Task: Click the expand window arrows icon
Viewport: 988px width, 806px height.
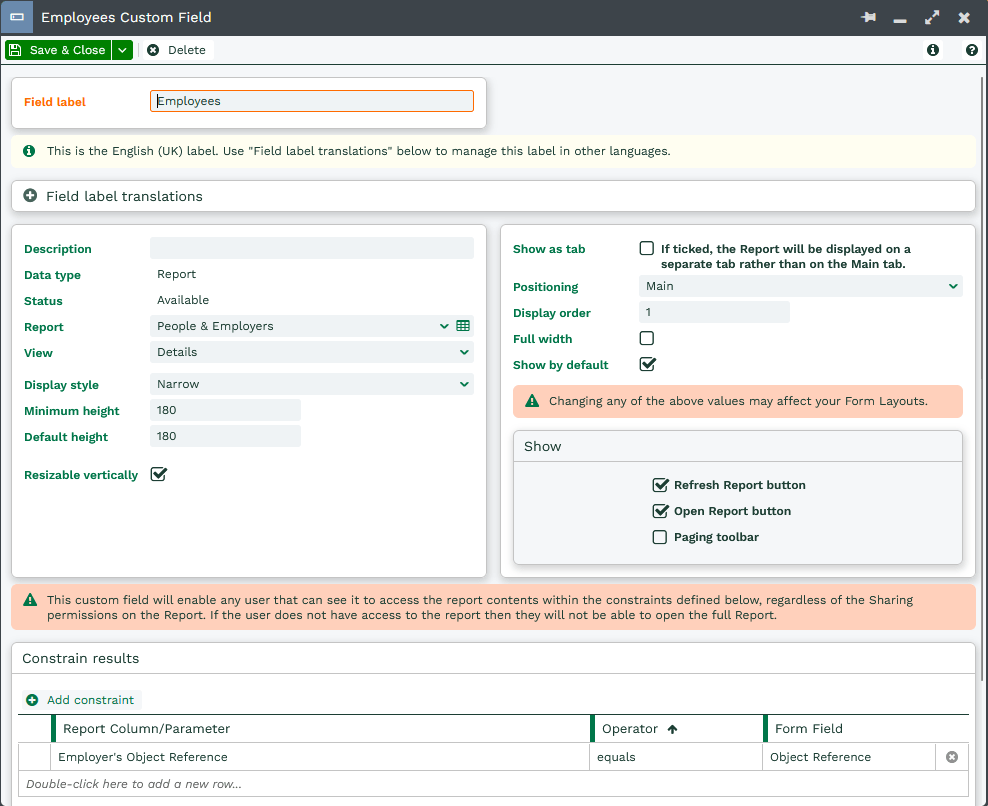Action: tap(932, 18)
